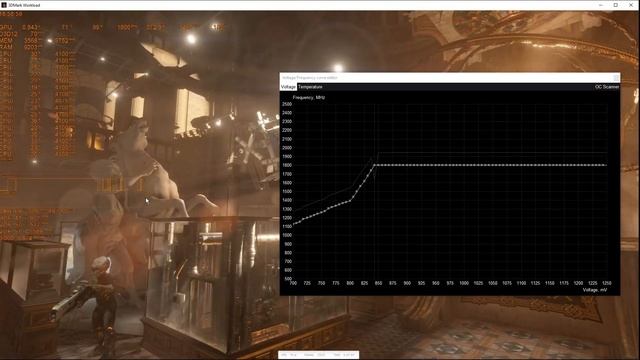The image size is (640, 360).
Task: Click the 3DMark Workload app icon in title bar
Action: (4, 5)
